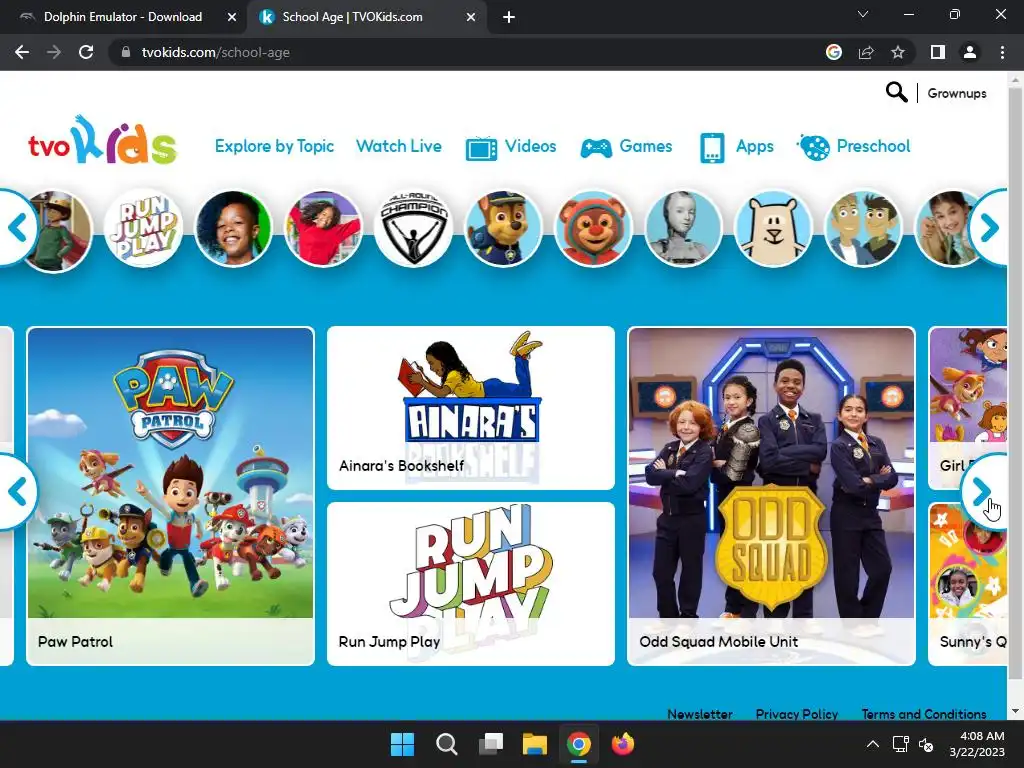The width and height of the screenshot is (1024, 768).
Task: Open Windows taskbar search
Action: 447,744
